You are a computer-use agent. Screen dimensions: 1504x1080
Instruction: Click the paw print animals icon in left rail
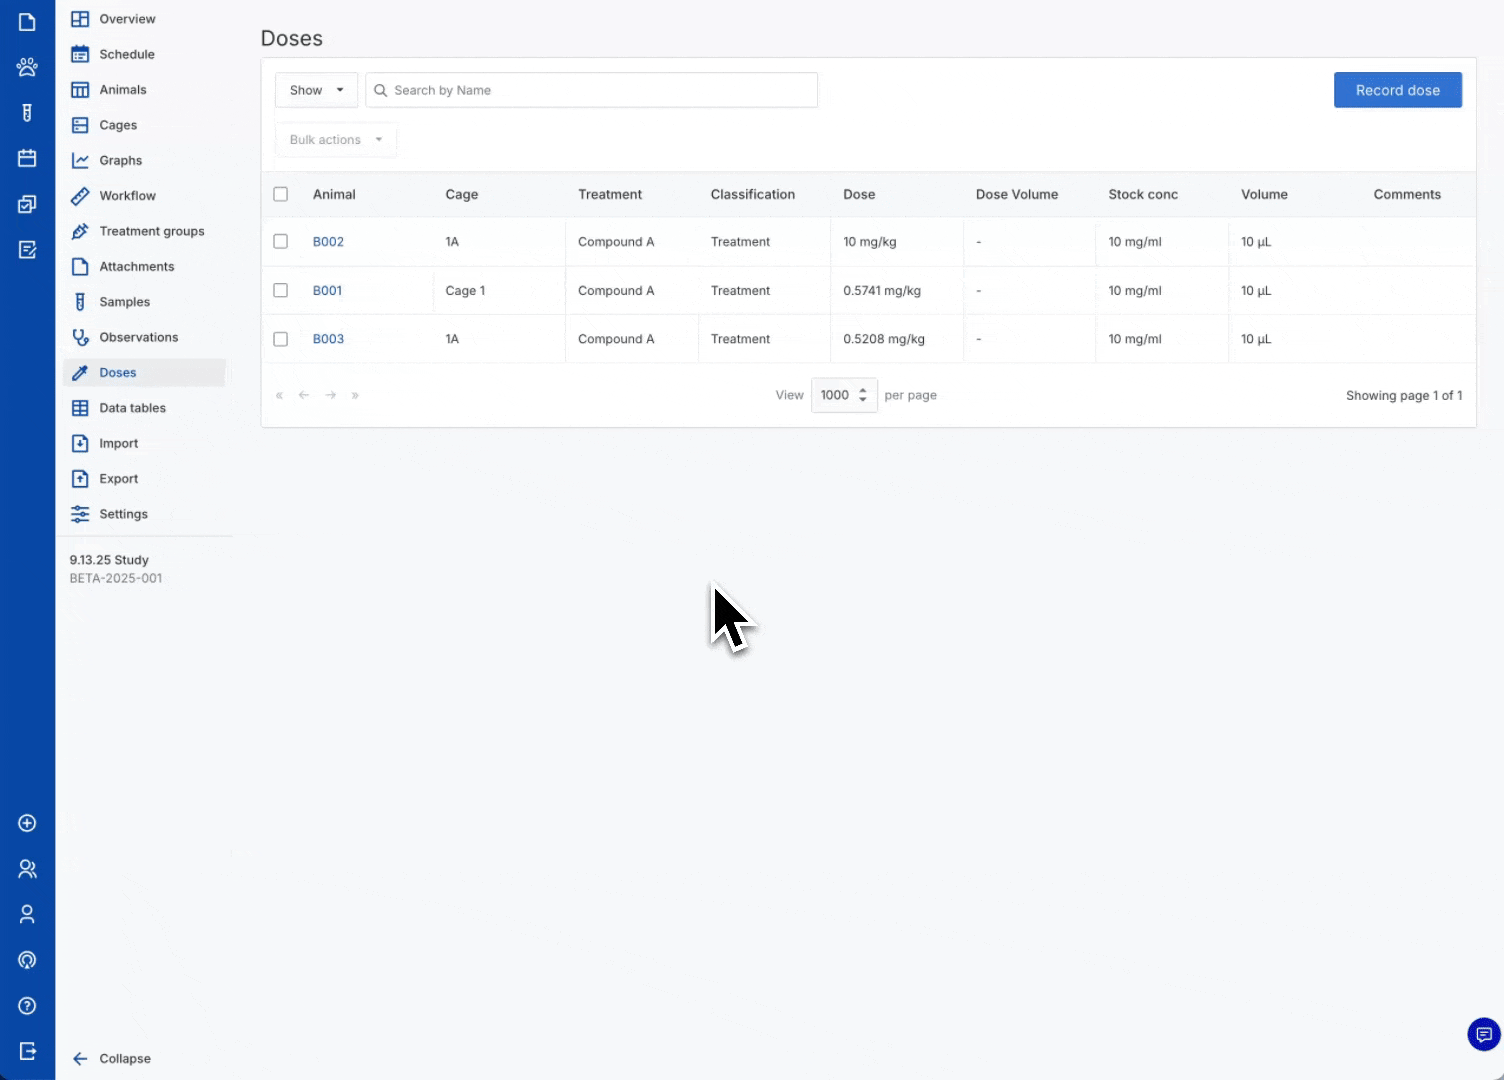tap(27, 67)
